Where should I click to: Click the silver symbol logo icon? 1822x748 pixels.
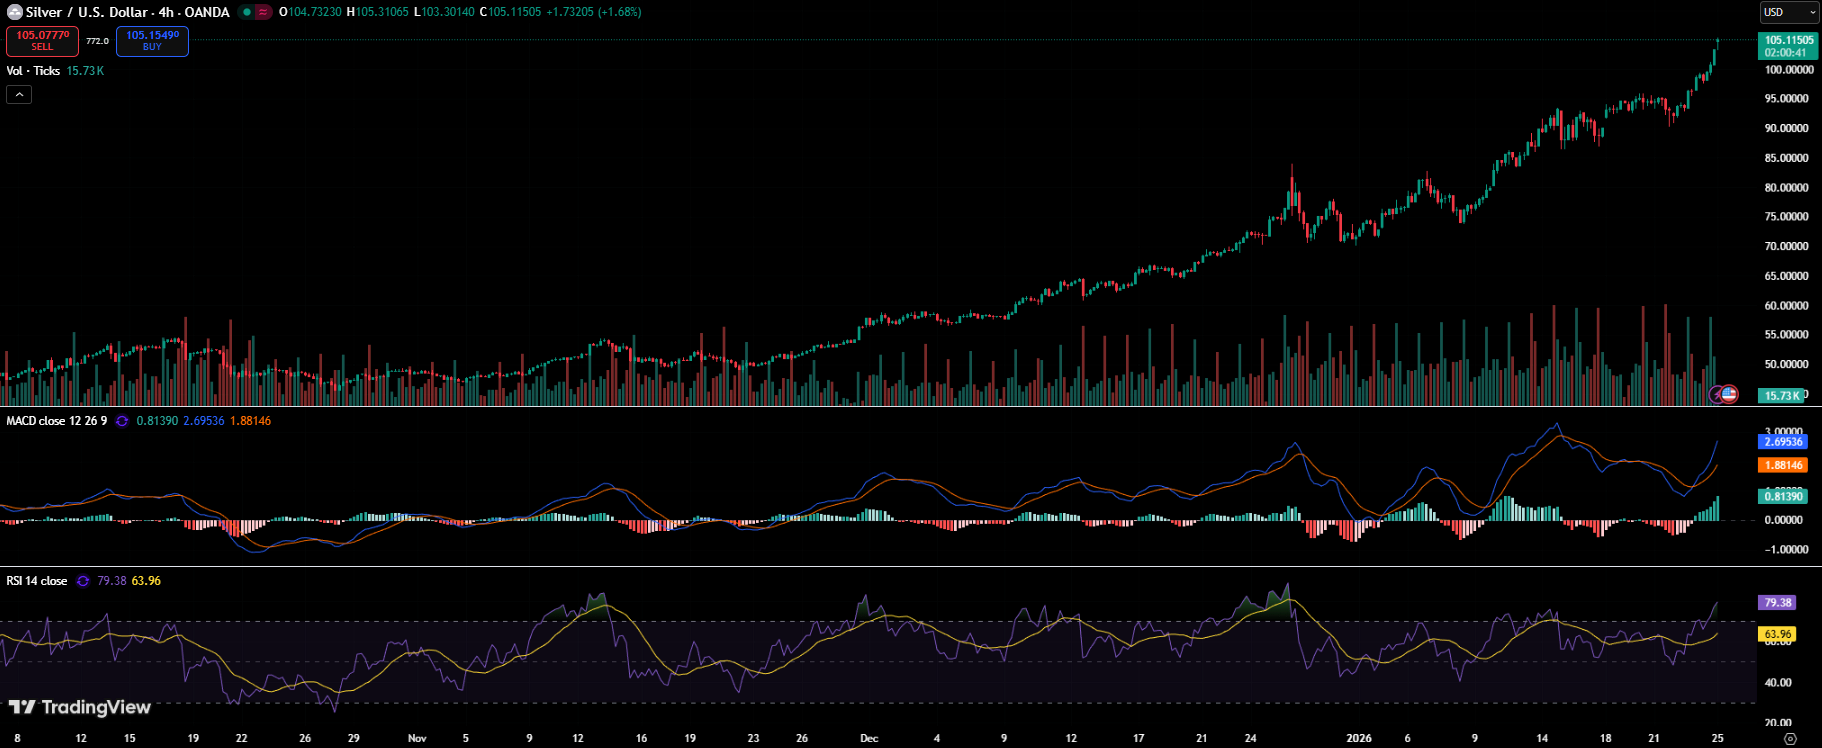(15, 12)
